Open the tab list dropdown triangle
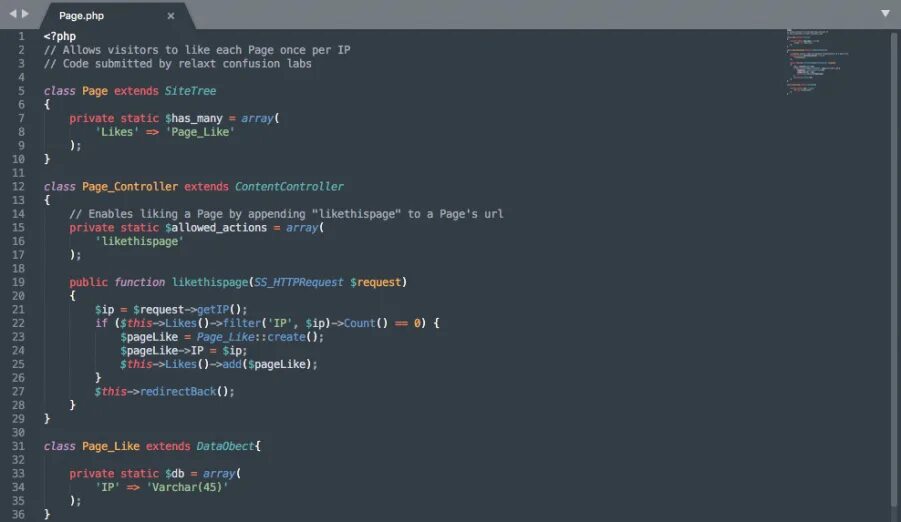901x522 pixels. tap(885, 13)
